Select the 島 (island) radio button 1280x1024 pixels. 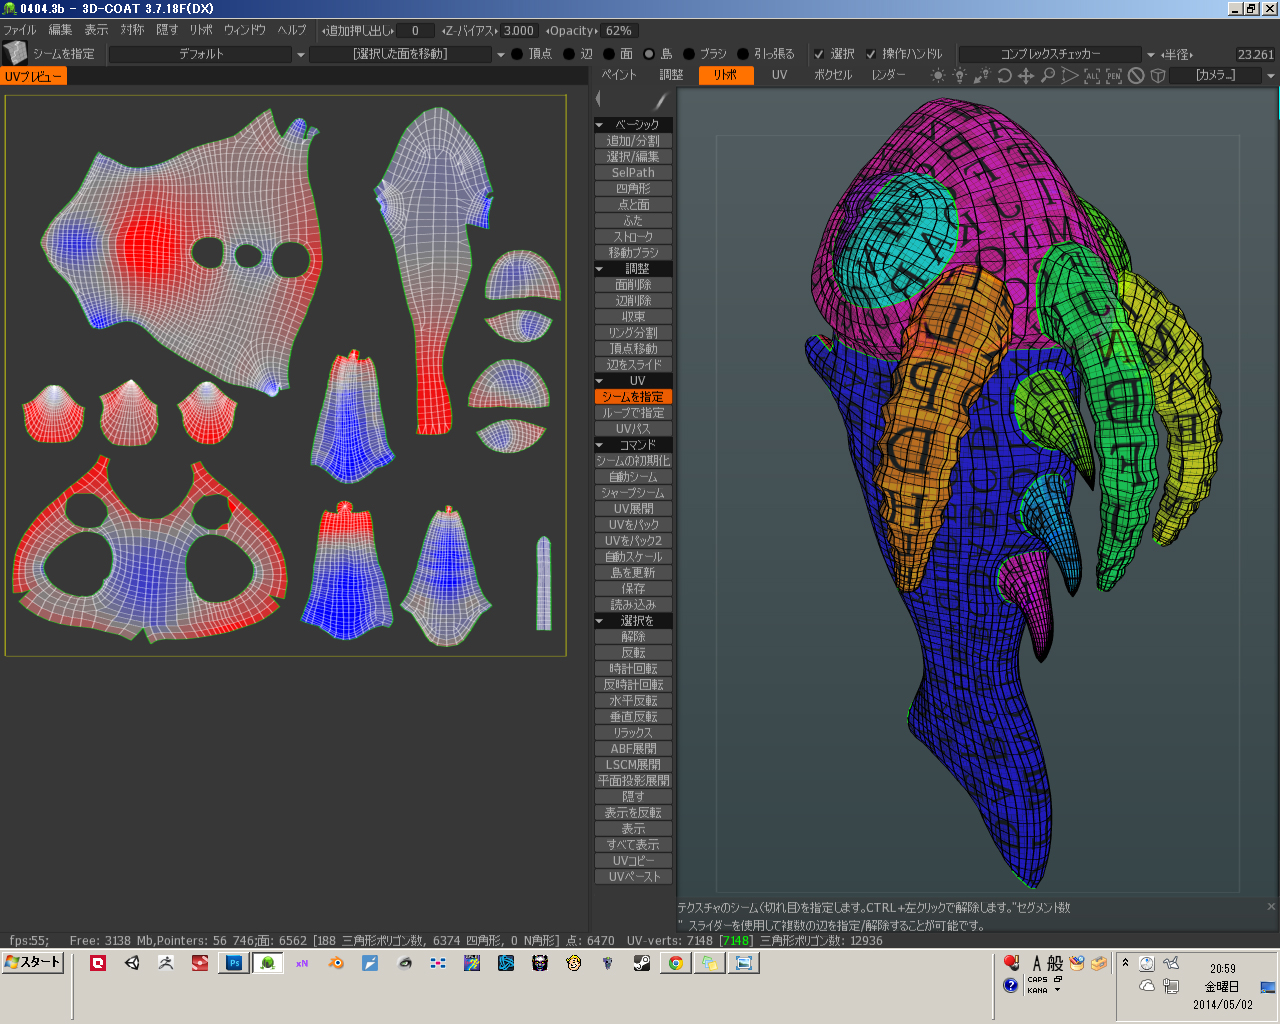coord(649,54)
